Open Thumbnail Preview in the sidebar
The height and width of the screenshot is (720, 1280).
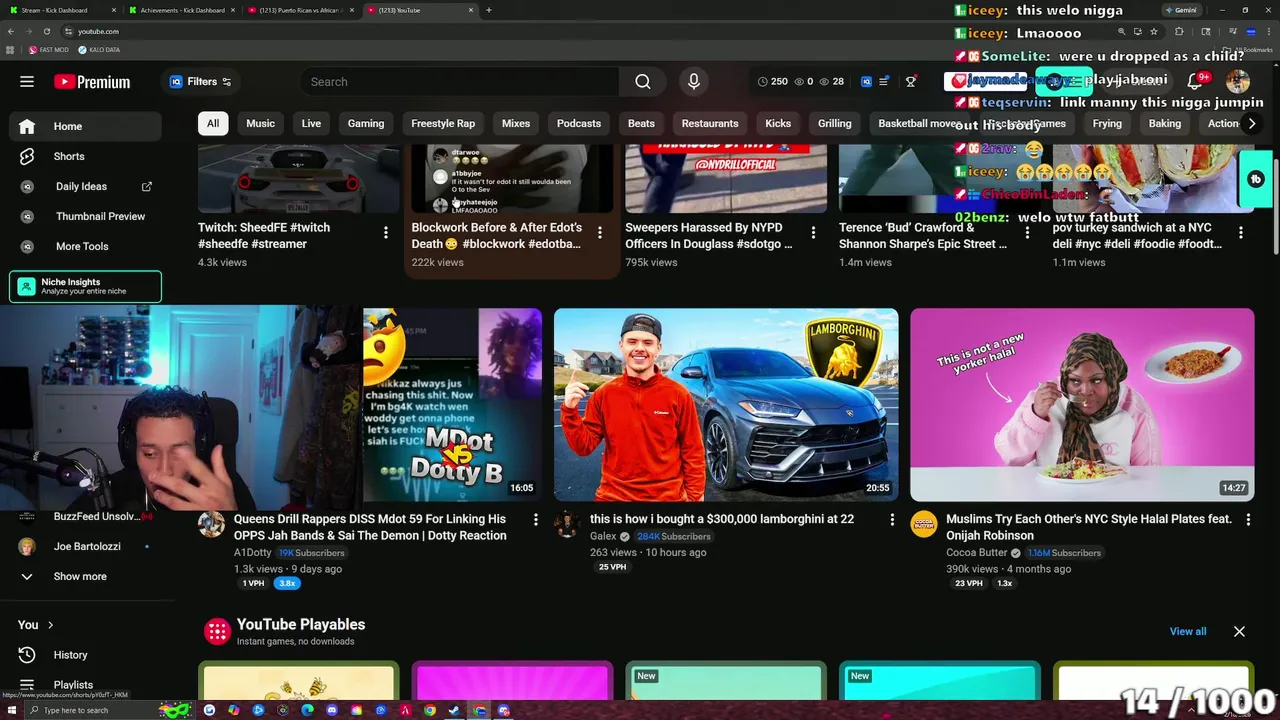85,216
